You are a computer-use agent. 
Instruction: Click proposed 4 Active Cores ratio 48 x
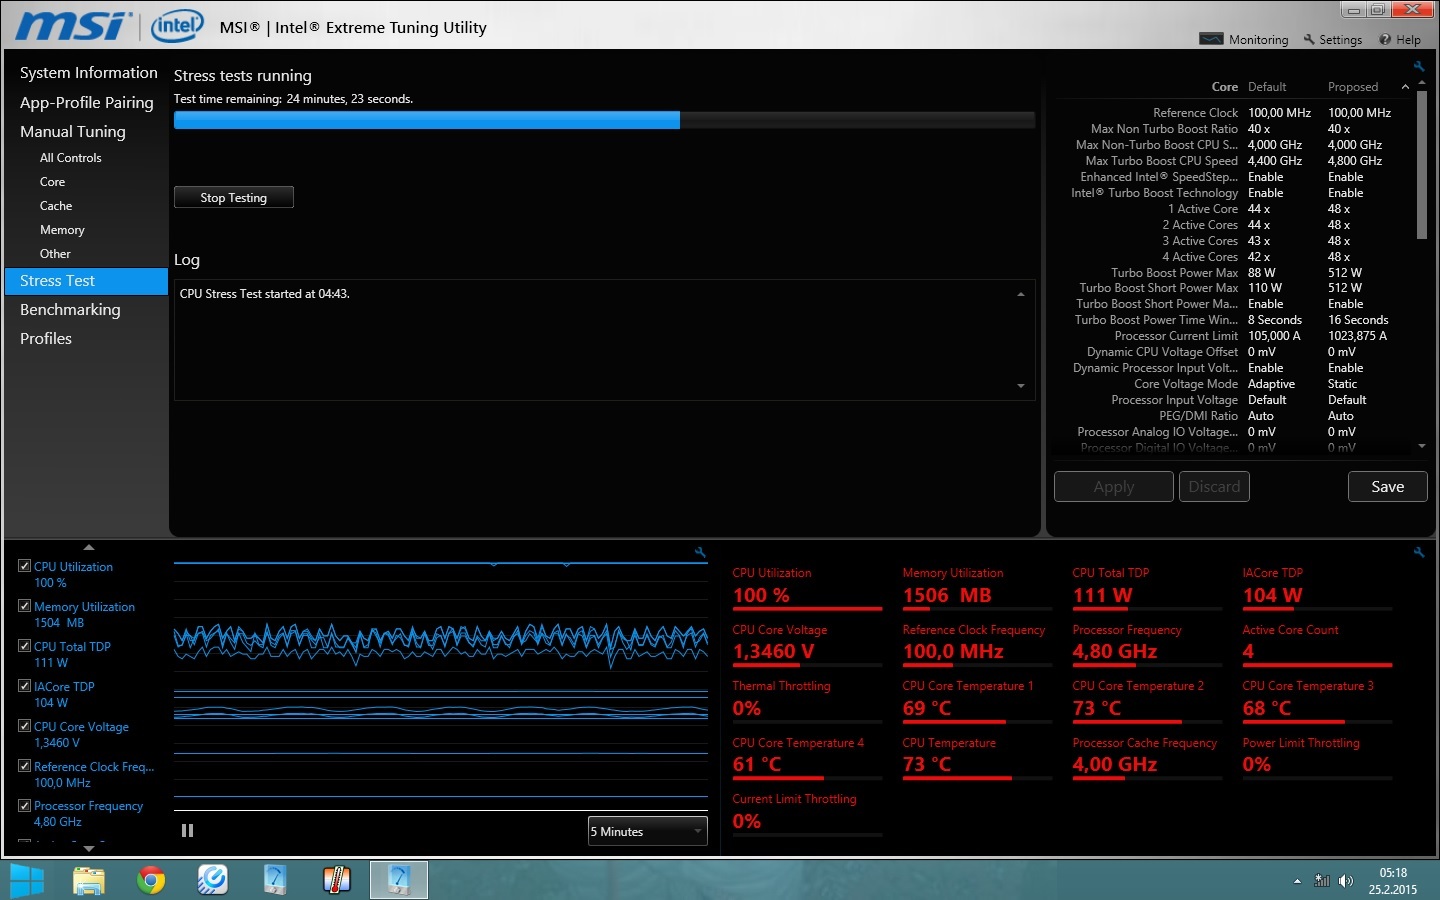1339,257
